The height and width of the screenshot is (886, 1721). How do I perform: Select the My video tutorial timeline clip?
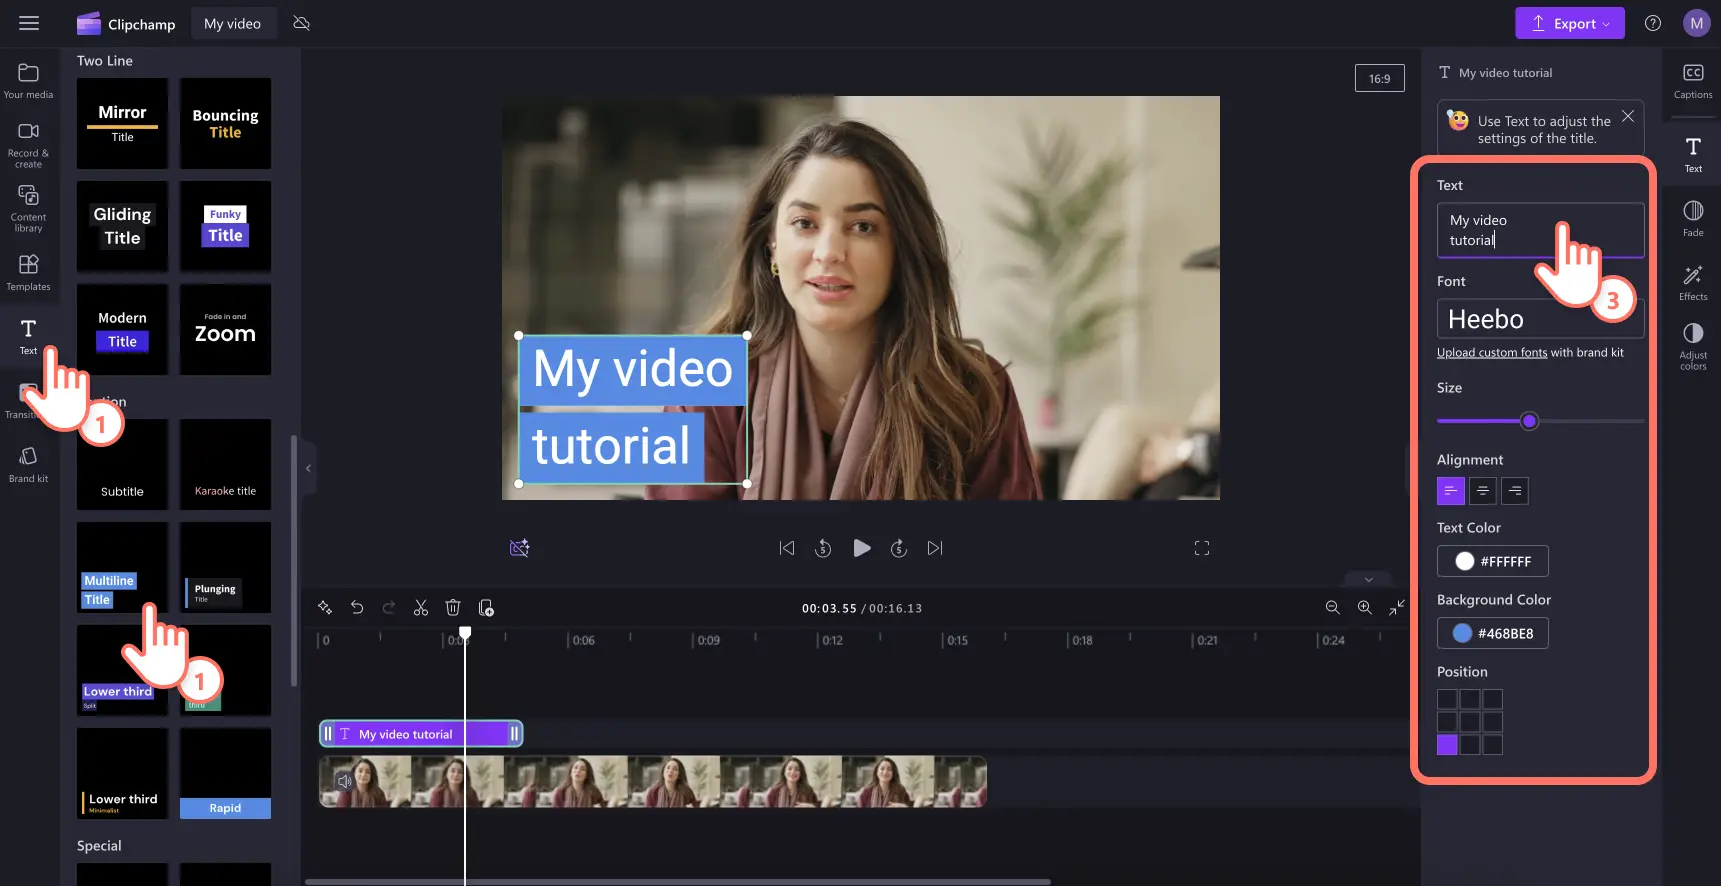pos(421,734)
